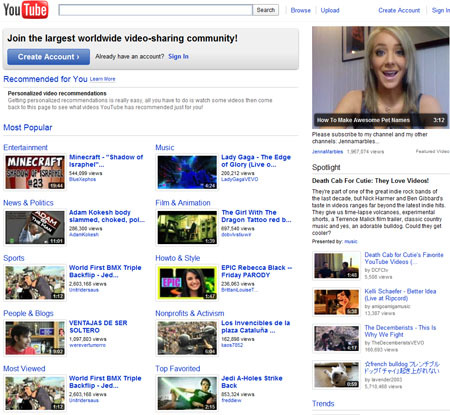Open The Decemberists - This Is Why We Fight
Screen dimensions: 450x415
[x=400, y=331]
